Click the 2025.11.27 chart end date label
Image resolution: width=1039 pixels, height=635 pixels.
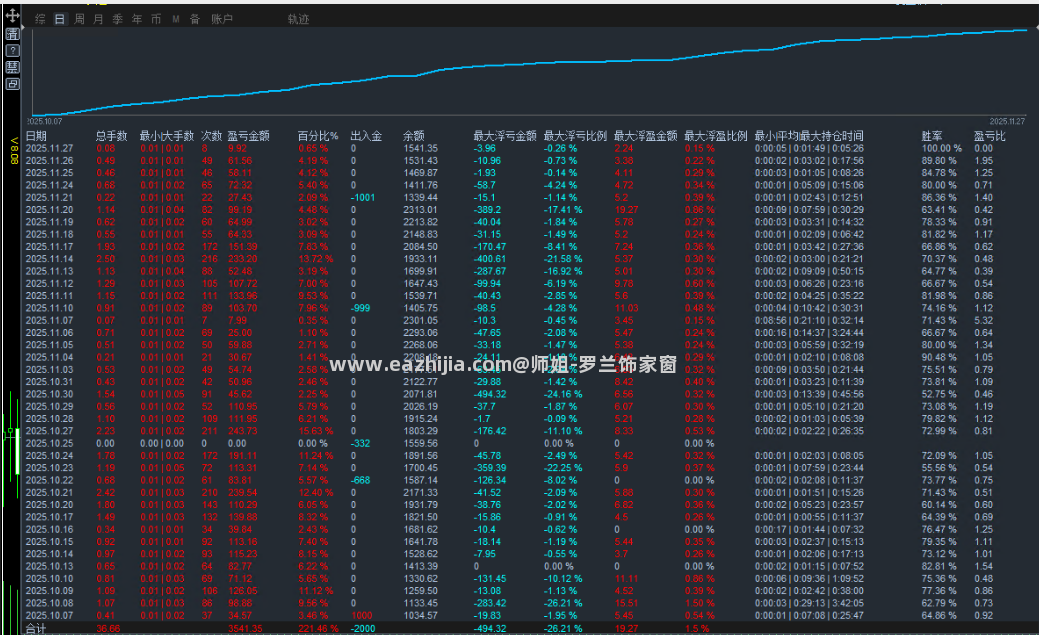pyautogui.click(x=1007, y=121)
